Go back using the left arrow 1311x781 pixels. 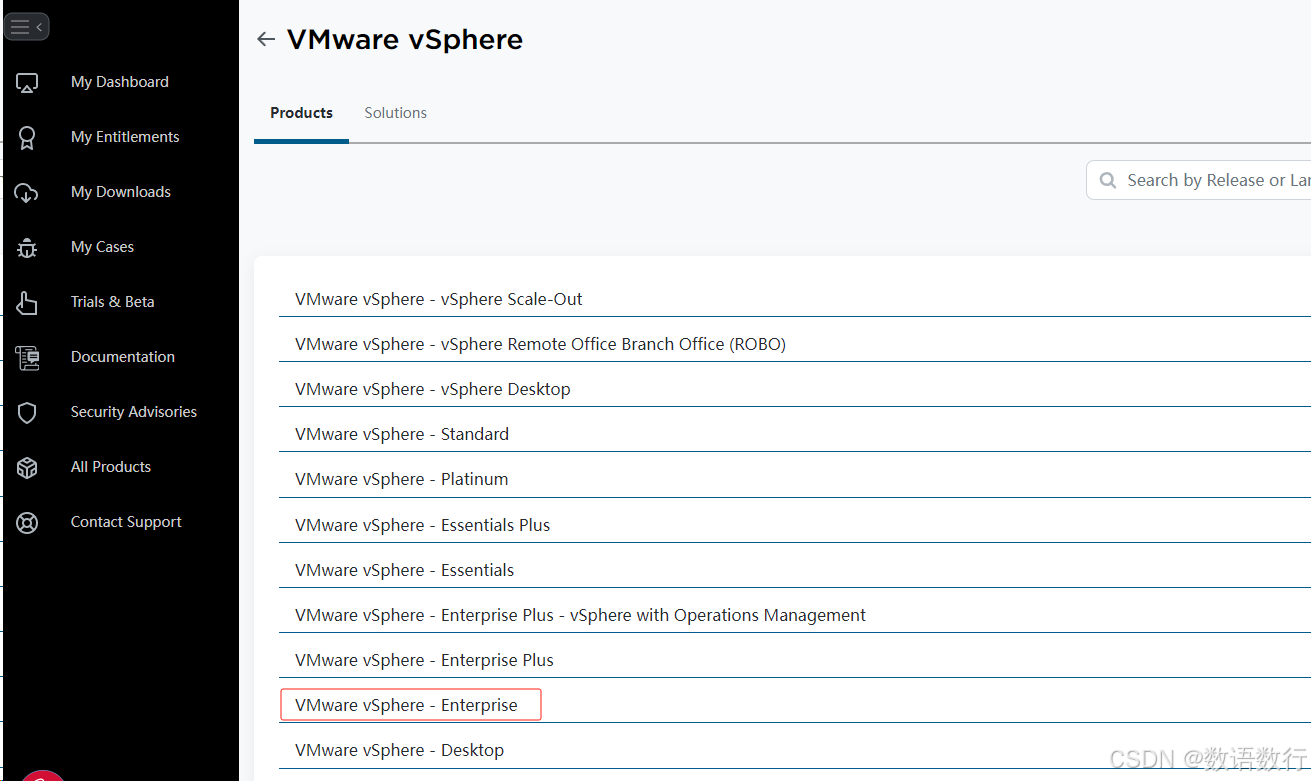265,39
